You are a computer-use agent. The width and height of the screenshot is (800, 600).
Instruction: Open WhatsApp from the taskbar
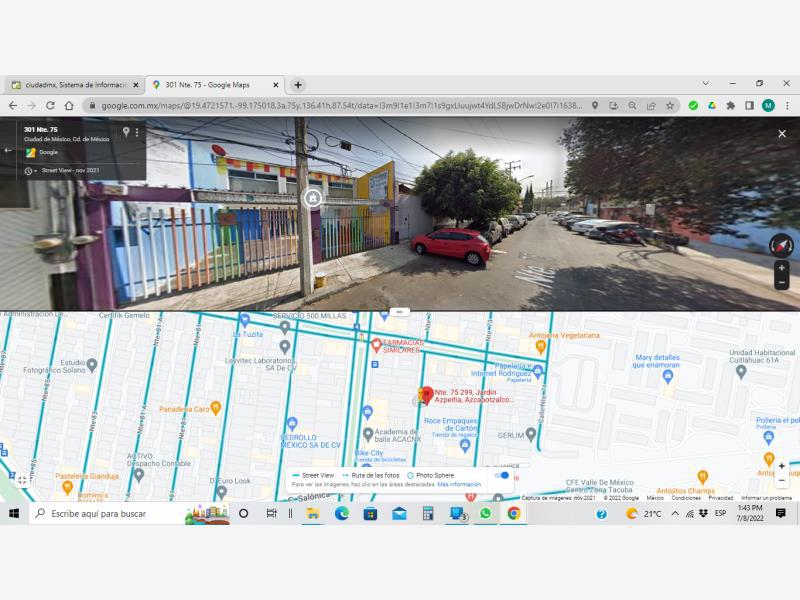click(x=485, y=514)
